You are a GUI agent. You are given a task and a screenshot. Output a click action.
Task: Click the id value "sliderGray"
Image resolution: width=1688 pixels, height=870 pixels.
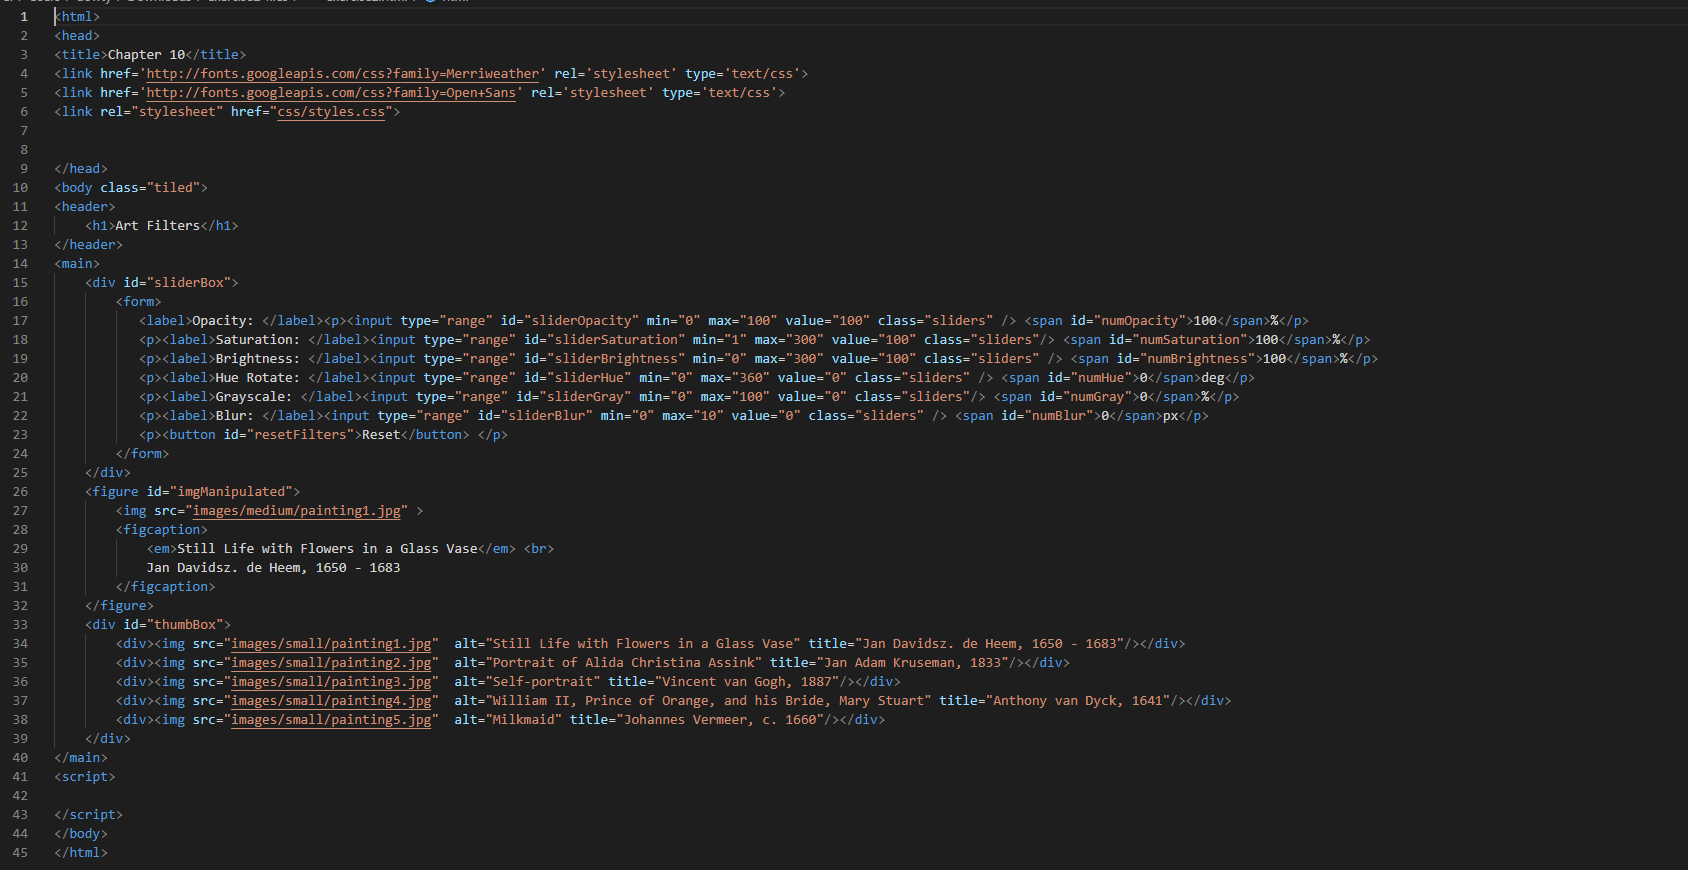pyautogui.click(x=585, y=397)
